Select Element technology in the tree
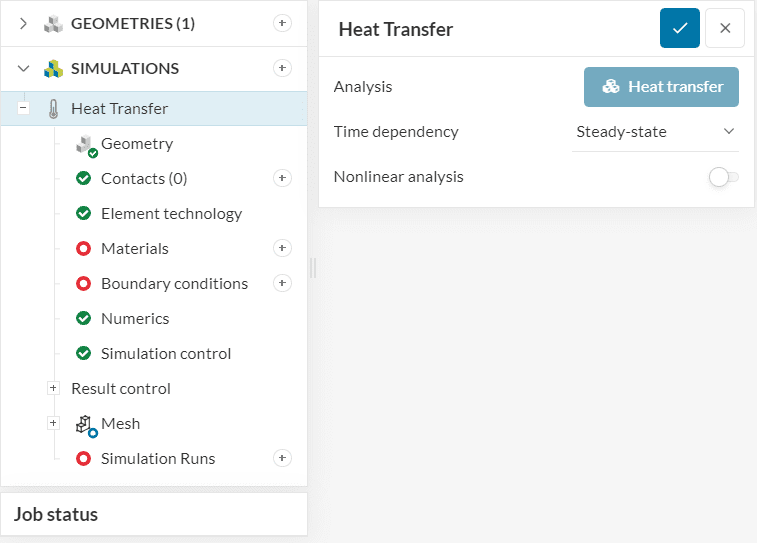 171,213
